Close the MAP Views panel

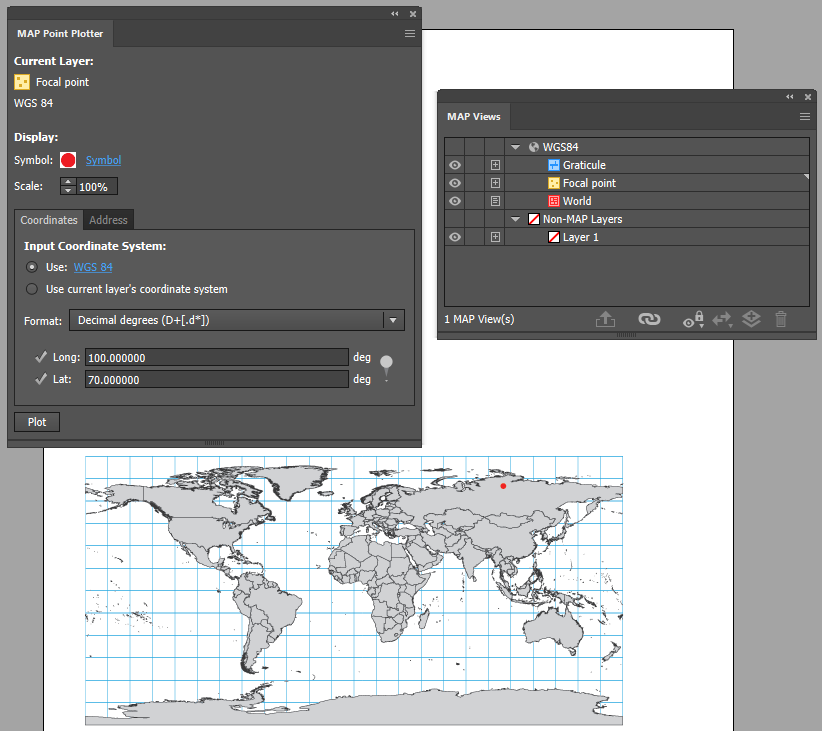[808, 97]
